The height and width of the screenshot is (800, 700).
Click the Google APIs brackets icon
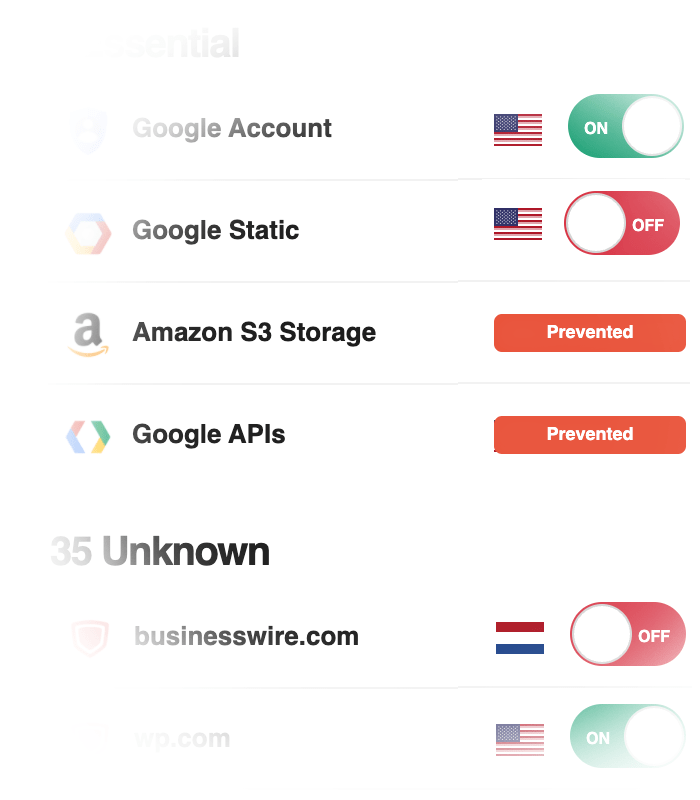pyautogui.click(x=88, y=434)
